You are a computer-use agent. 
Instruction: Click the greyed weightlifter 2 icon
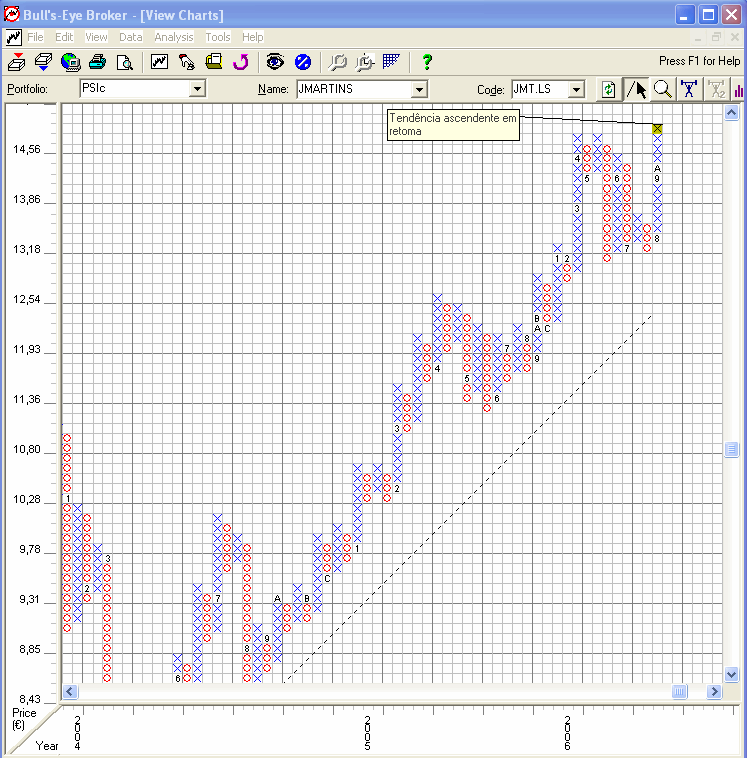(x=716, y=89)
